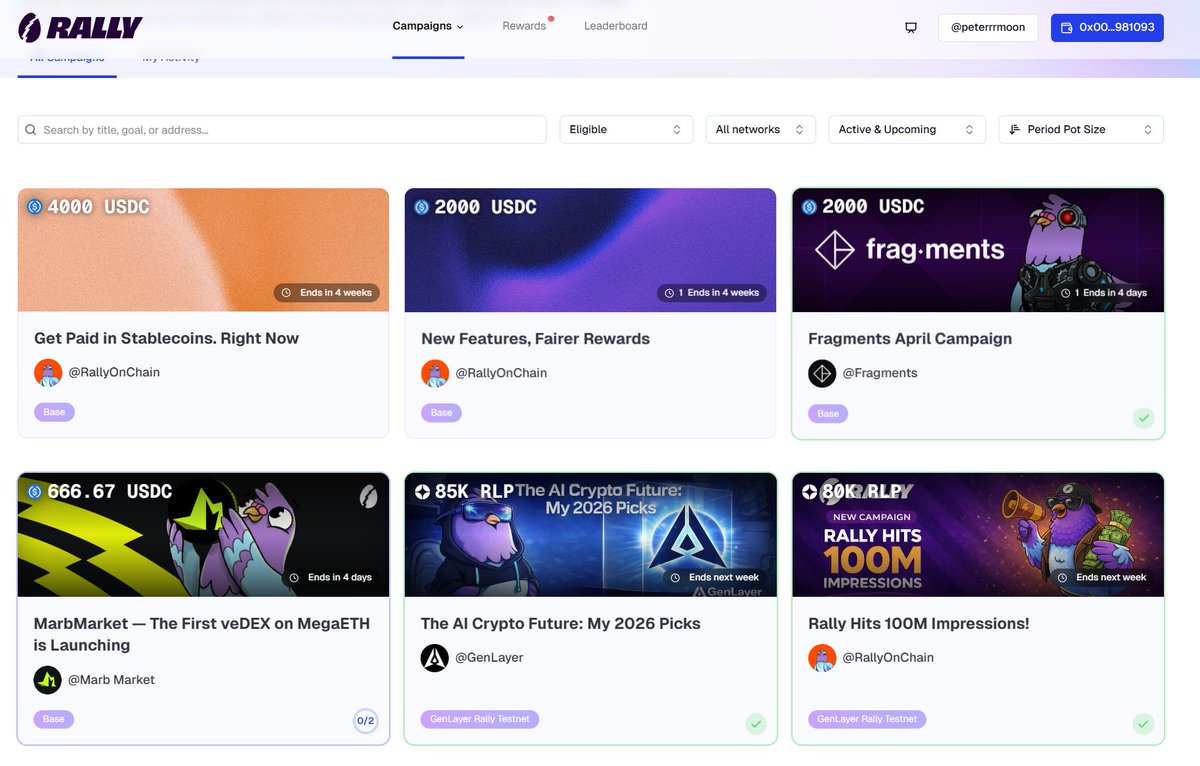
Task: Click Ends next week label on AI Crypto card
Action: 724,578
